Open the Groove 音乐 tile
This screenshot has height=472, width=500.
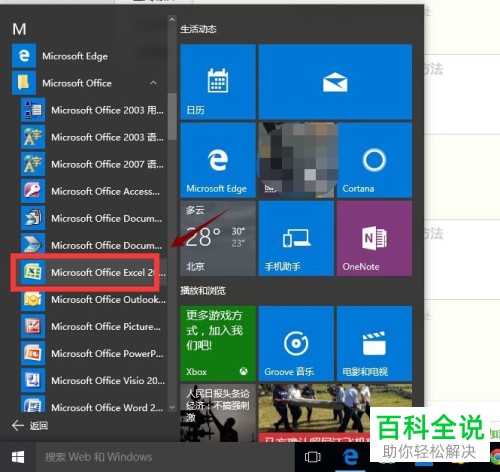coord(296,343)
